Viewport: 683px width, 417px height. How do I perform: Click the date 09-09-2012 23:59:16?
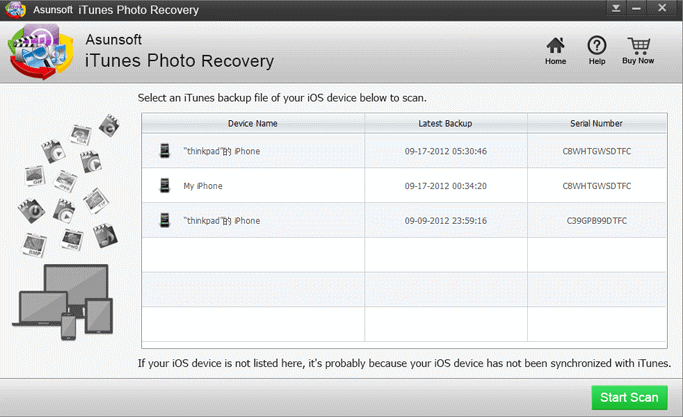point(446,221)
